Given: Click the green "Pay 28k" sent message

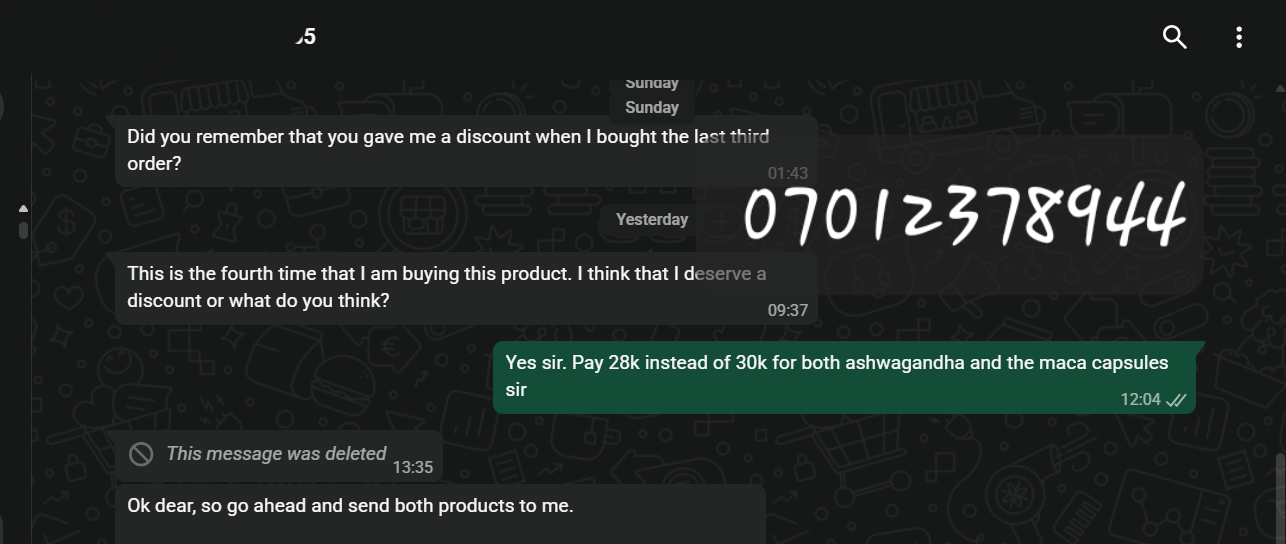Looking at the screenshot, I should [836, 375].
